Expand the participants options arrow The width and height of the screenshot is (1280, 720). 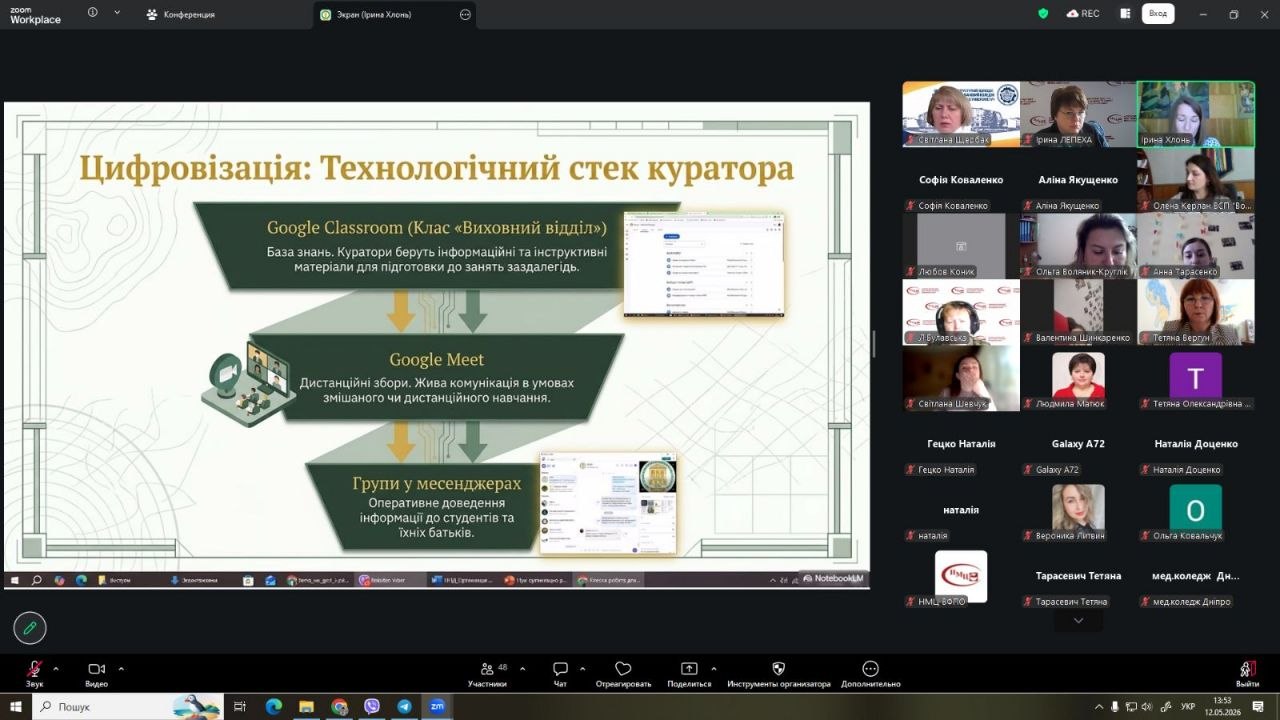coord(521,668)
